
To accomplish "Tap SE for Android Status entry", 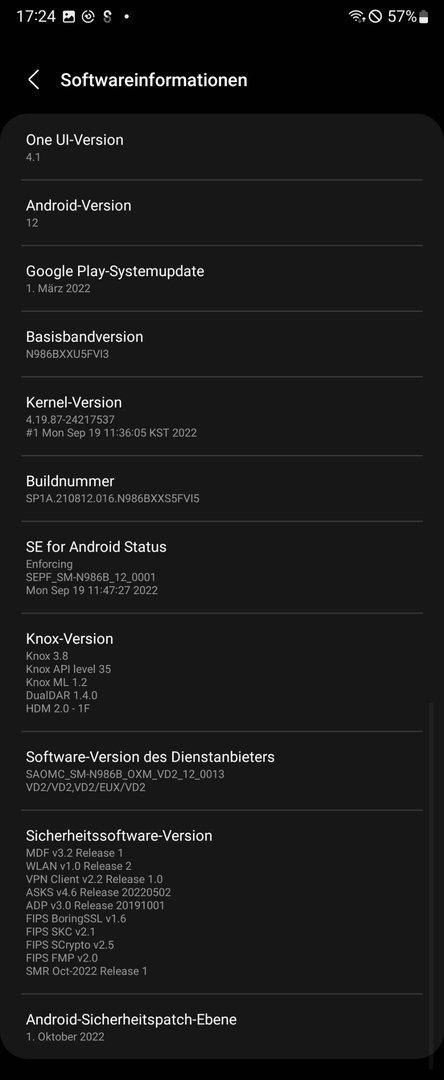I will point(222,567).
